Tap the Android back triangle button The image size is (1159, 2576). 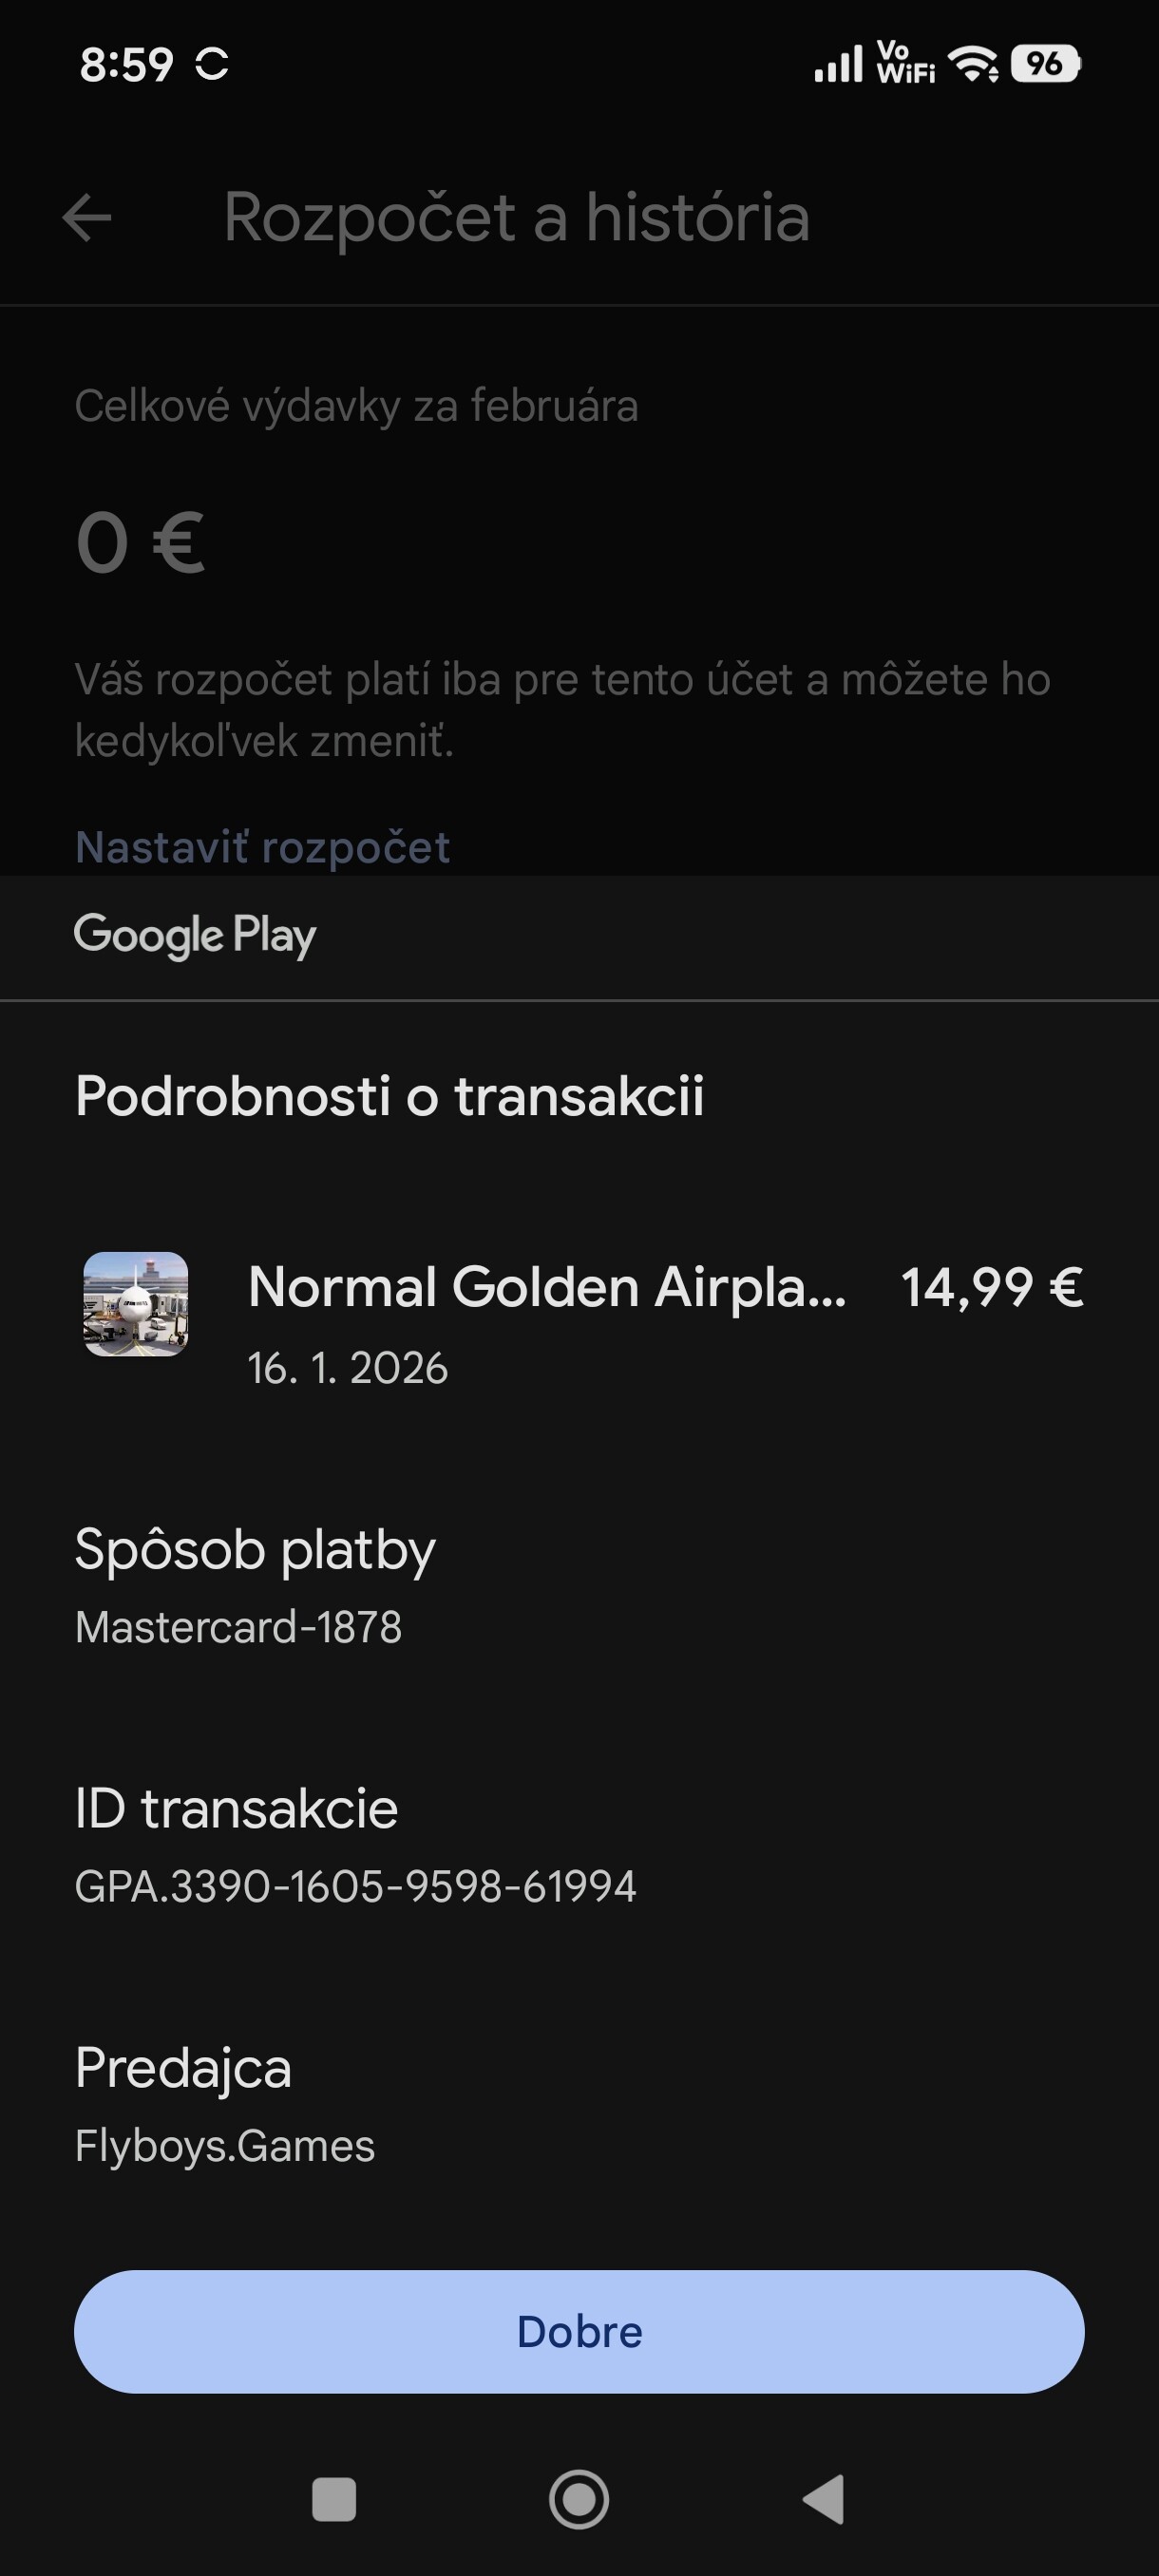(x=825, y=2499)
